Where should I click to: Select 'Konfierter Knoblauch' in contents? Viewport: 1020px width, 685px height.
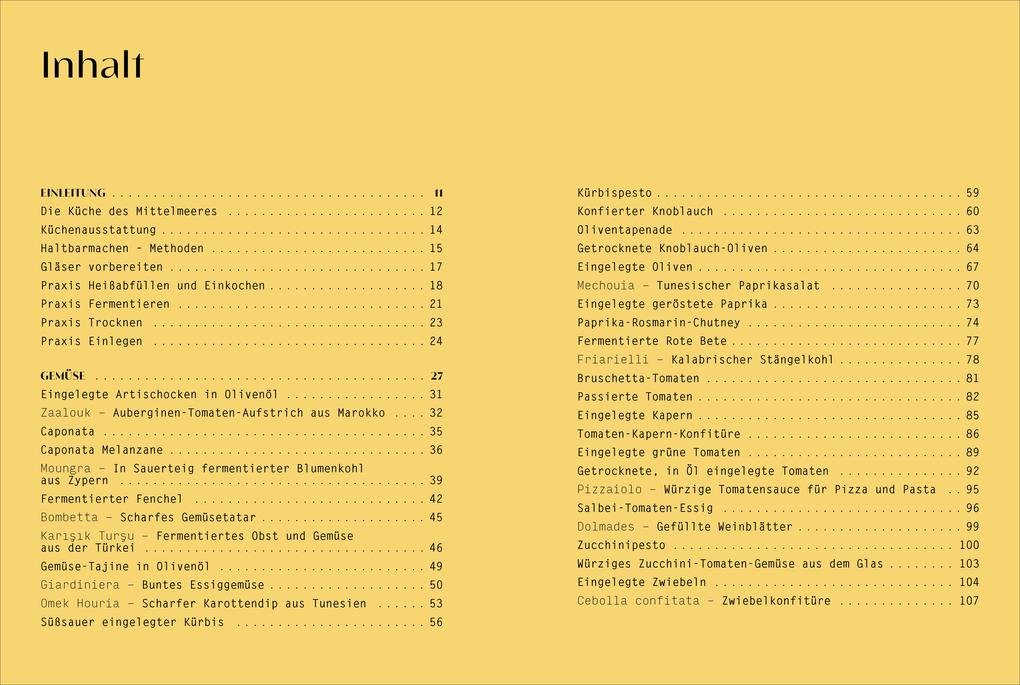coord(645,212)
